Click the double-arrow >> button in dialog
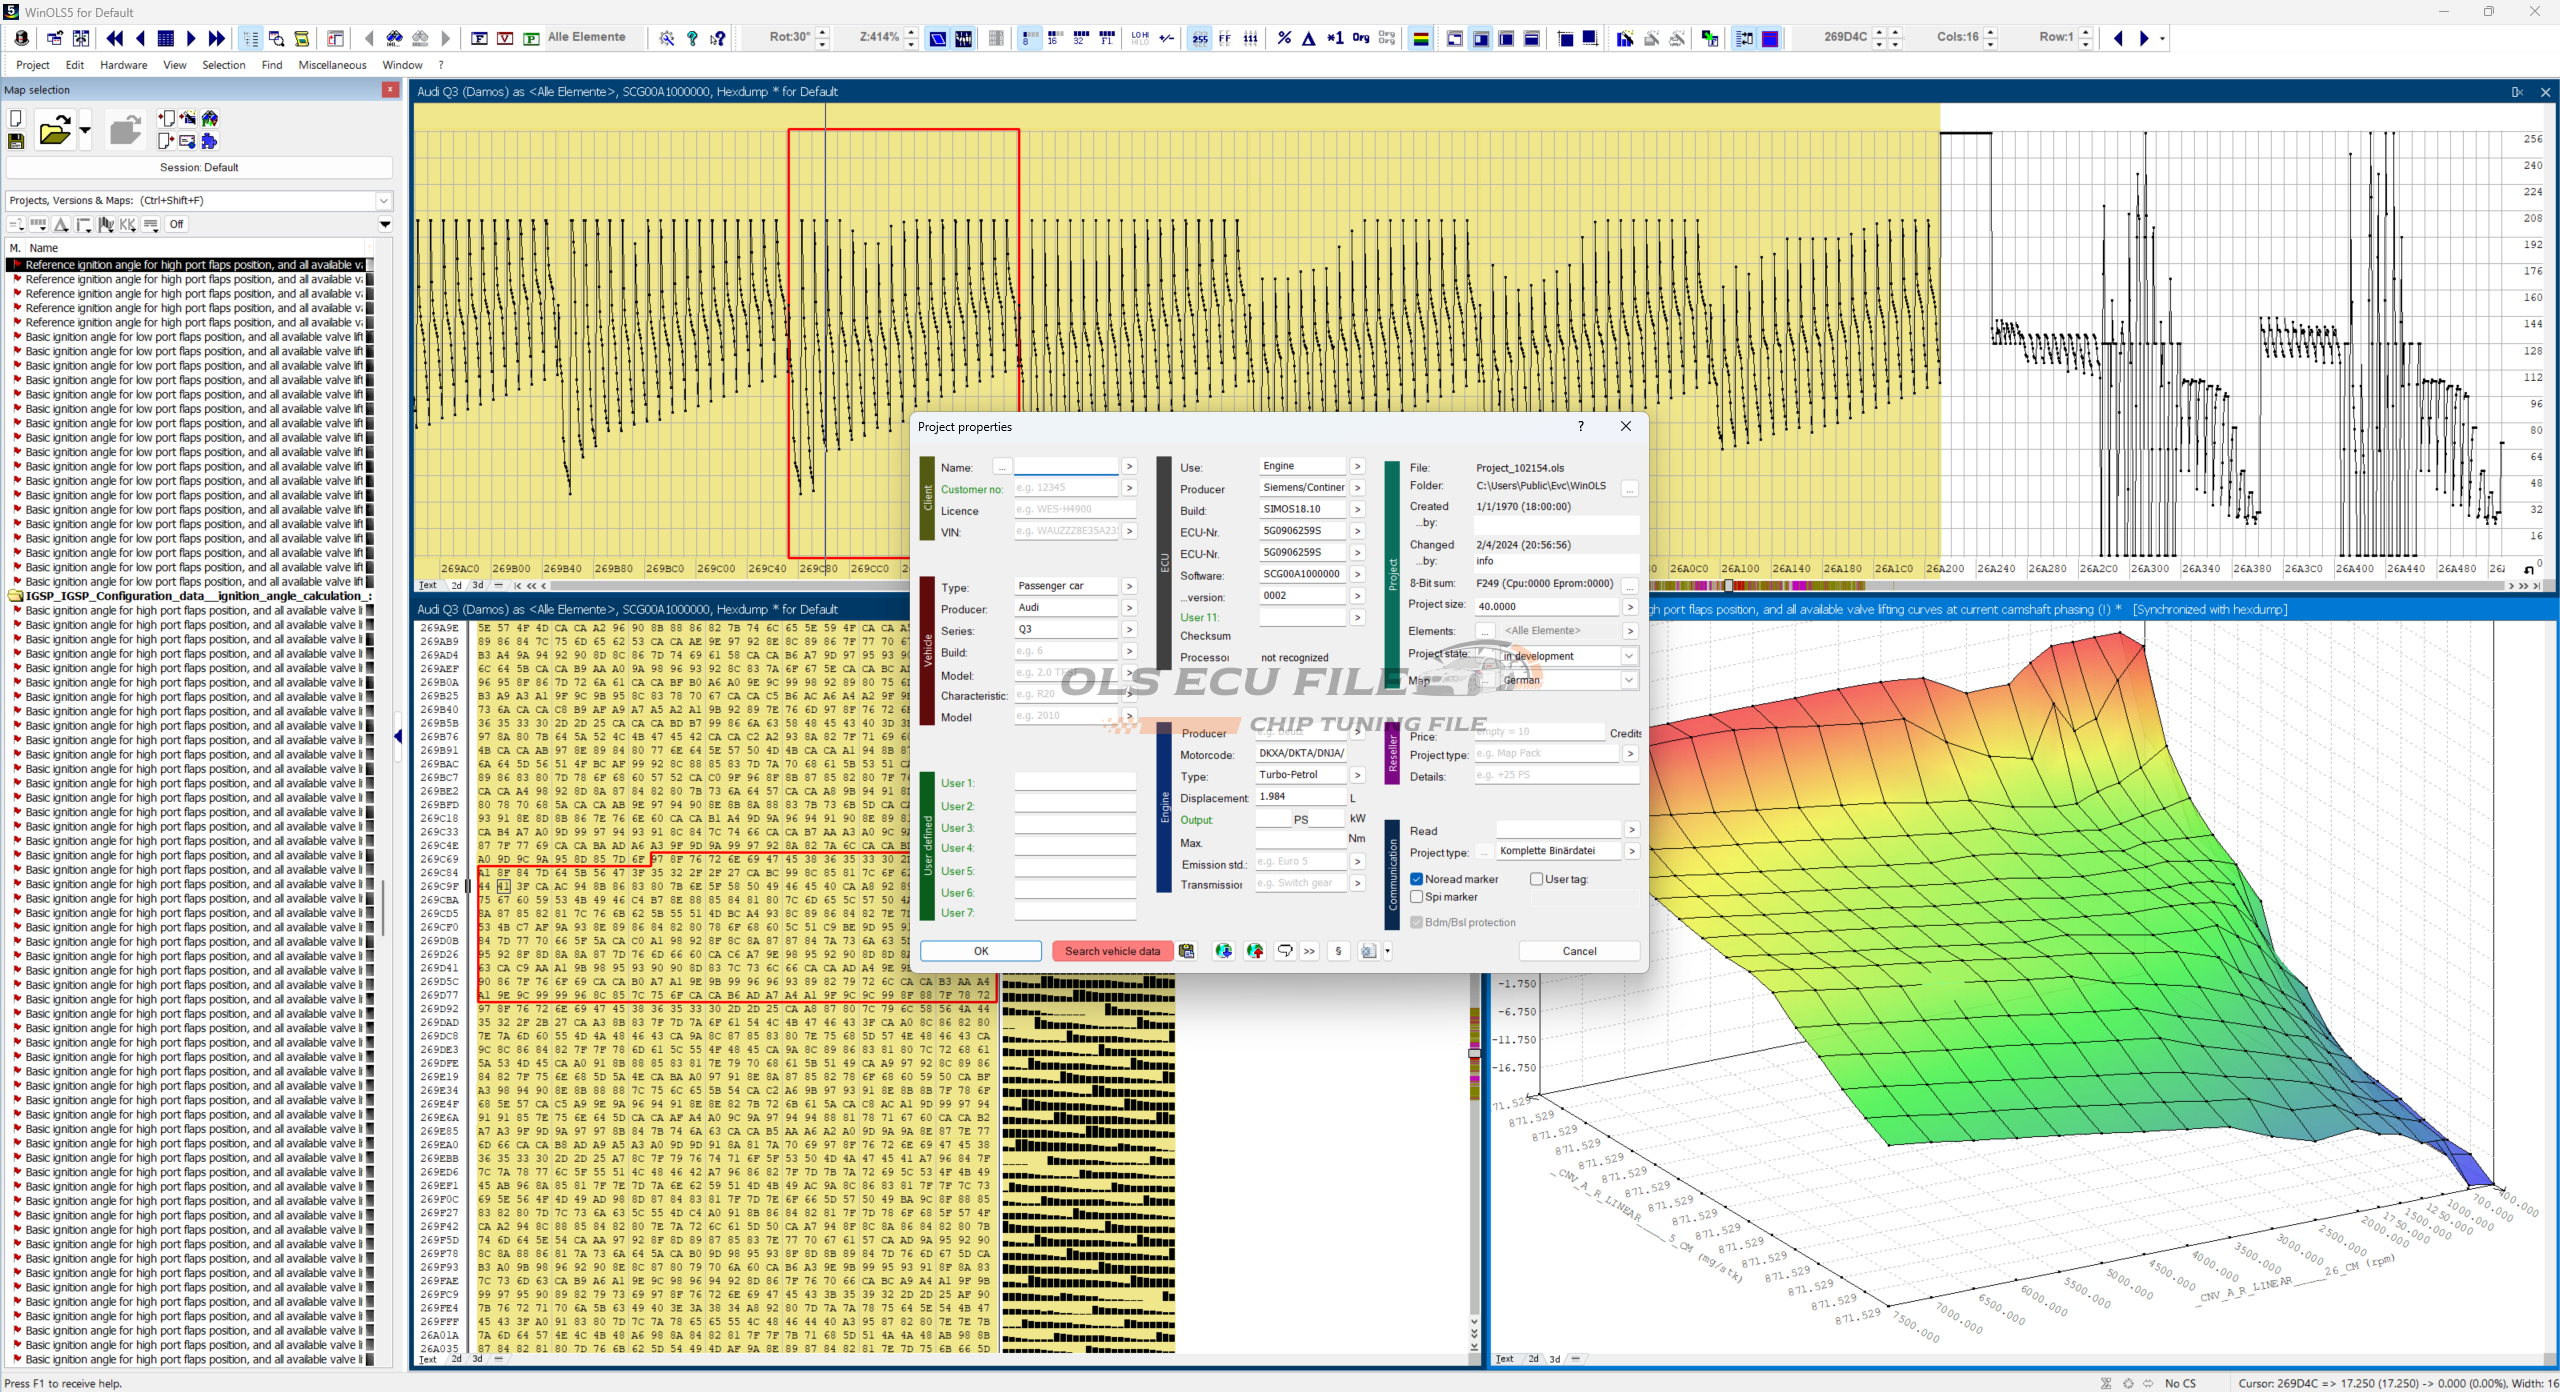The width and height of the screenshot is (2560, 1392). (x=1309, y=951)
